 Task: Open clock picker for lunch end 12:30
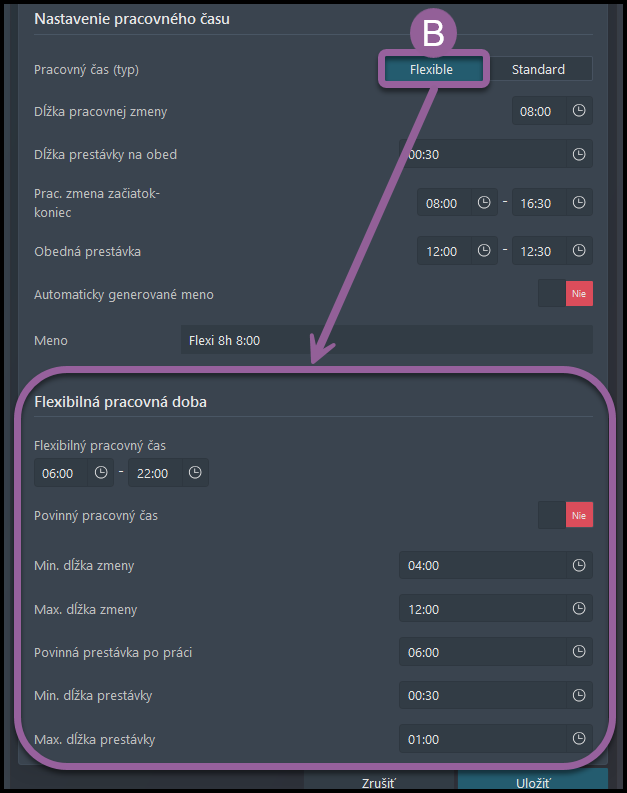pos(579,250)
